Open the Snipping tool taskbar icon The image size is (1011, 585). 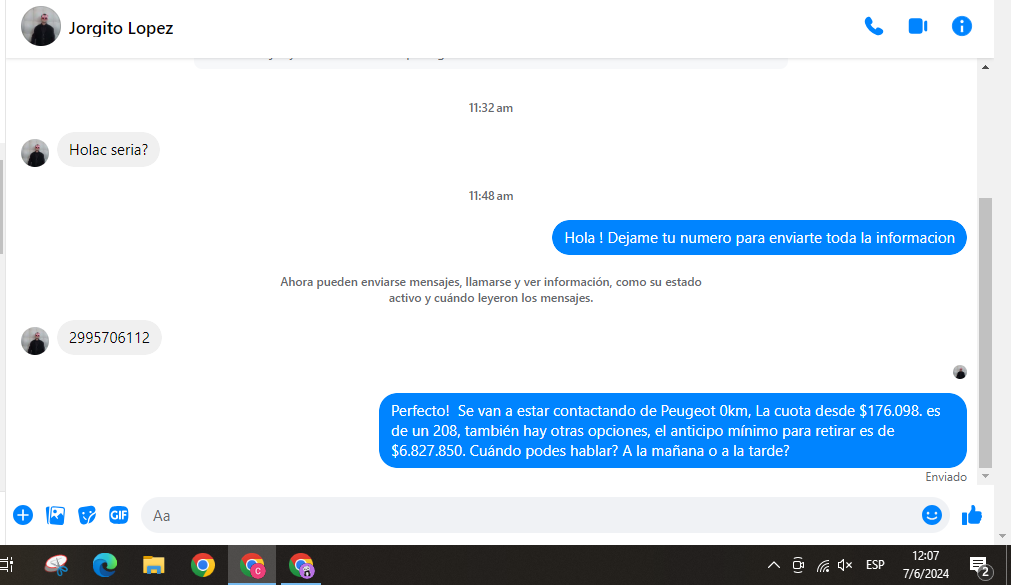point(57,565)
